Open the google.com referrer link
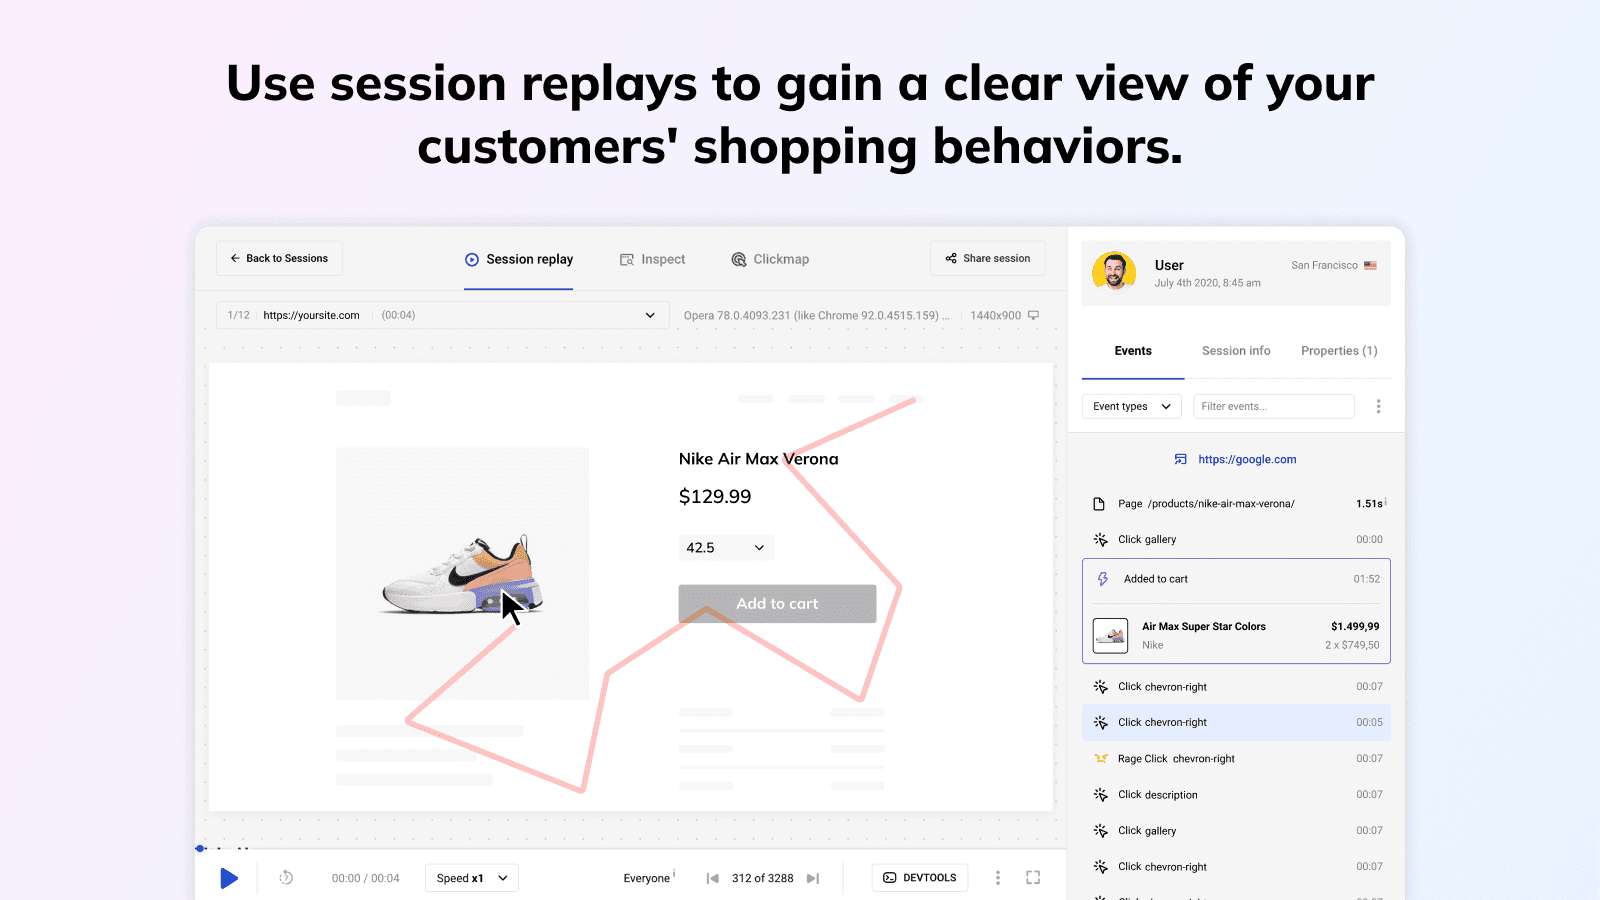The width and height of the screenshot is (1600, 900). (1246, 459)
